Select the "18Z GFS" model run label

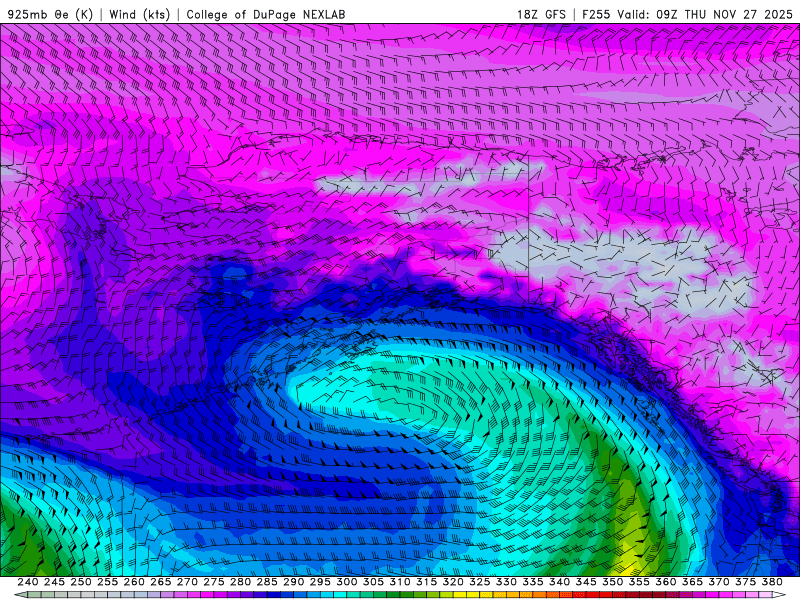pos(541,14)
